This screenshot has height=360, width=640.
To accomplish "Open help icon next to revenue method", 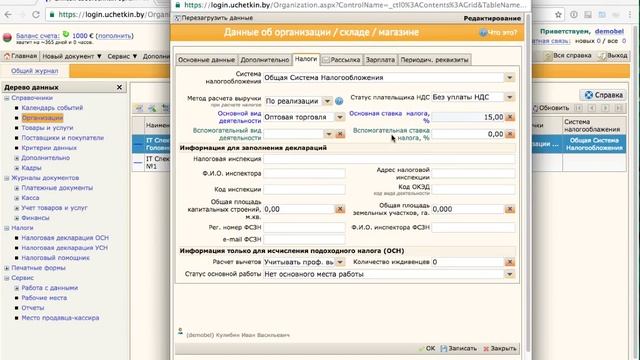I will [339, 101].
